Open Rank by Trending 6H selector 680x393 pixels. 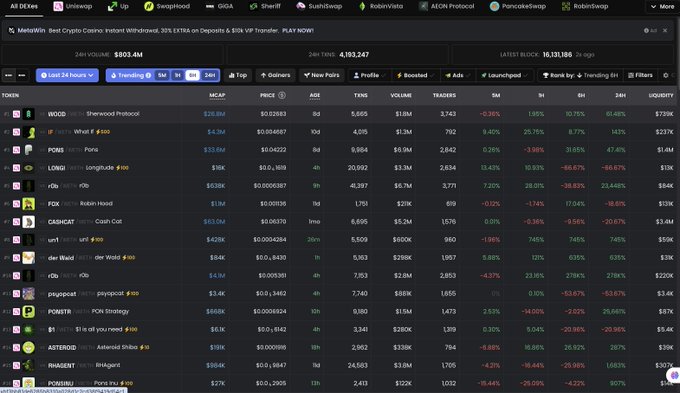(580, 75)
